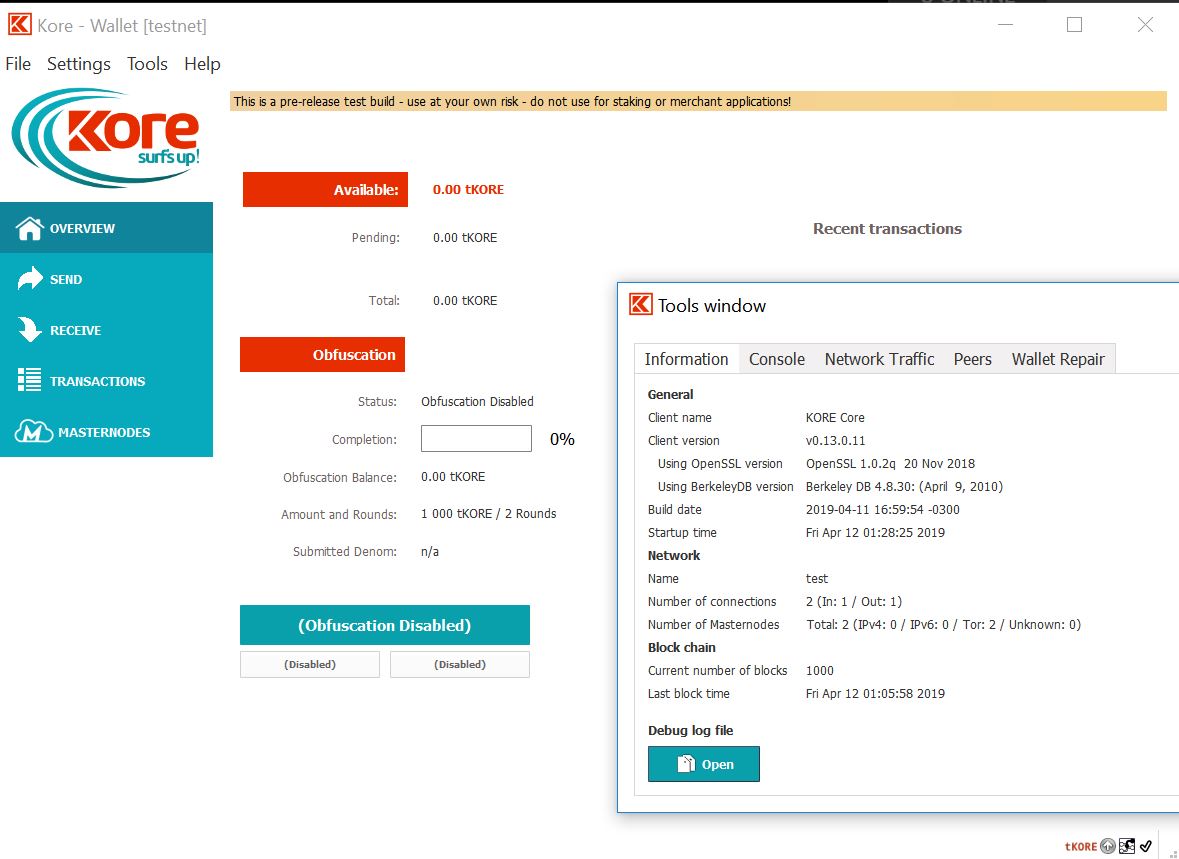Open the File menu
1179x859 pixels.
[18, 64]
